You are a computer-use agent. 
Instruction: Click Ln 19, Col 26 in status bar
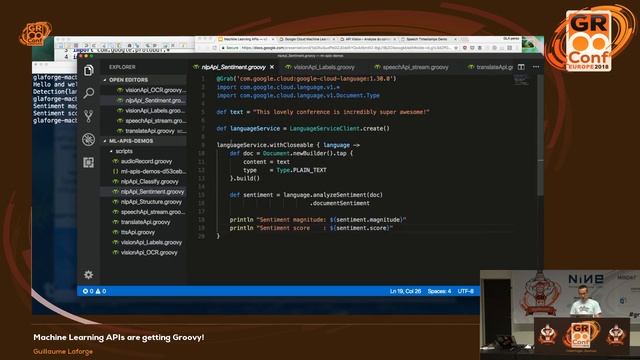[x=405, y=291]
